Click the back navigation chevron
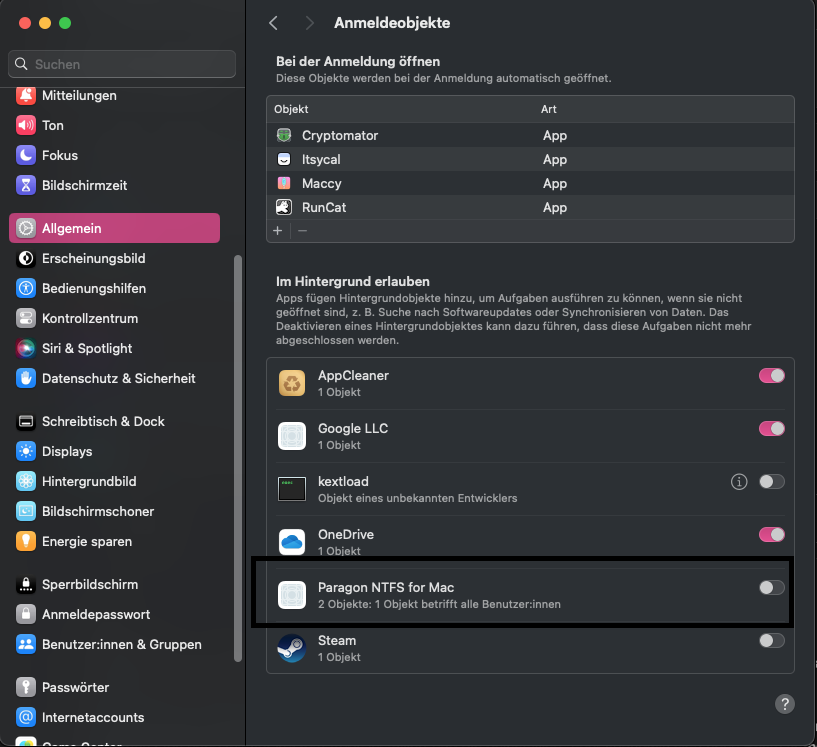The width and height of the screenshot is (817, 747). (274, 22)
